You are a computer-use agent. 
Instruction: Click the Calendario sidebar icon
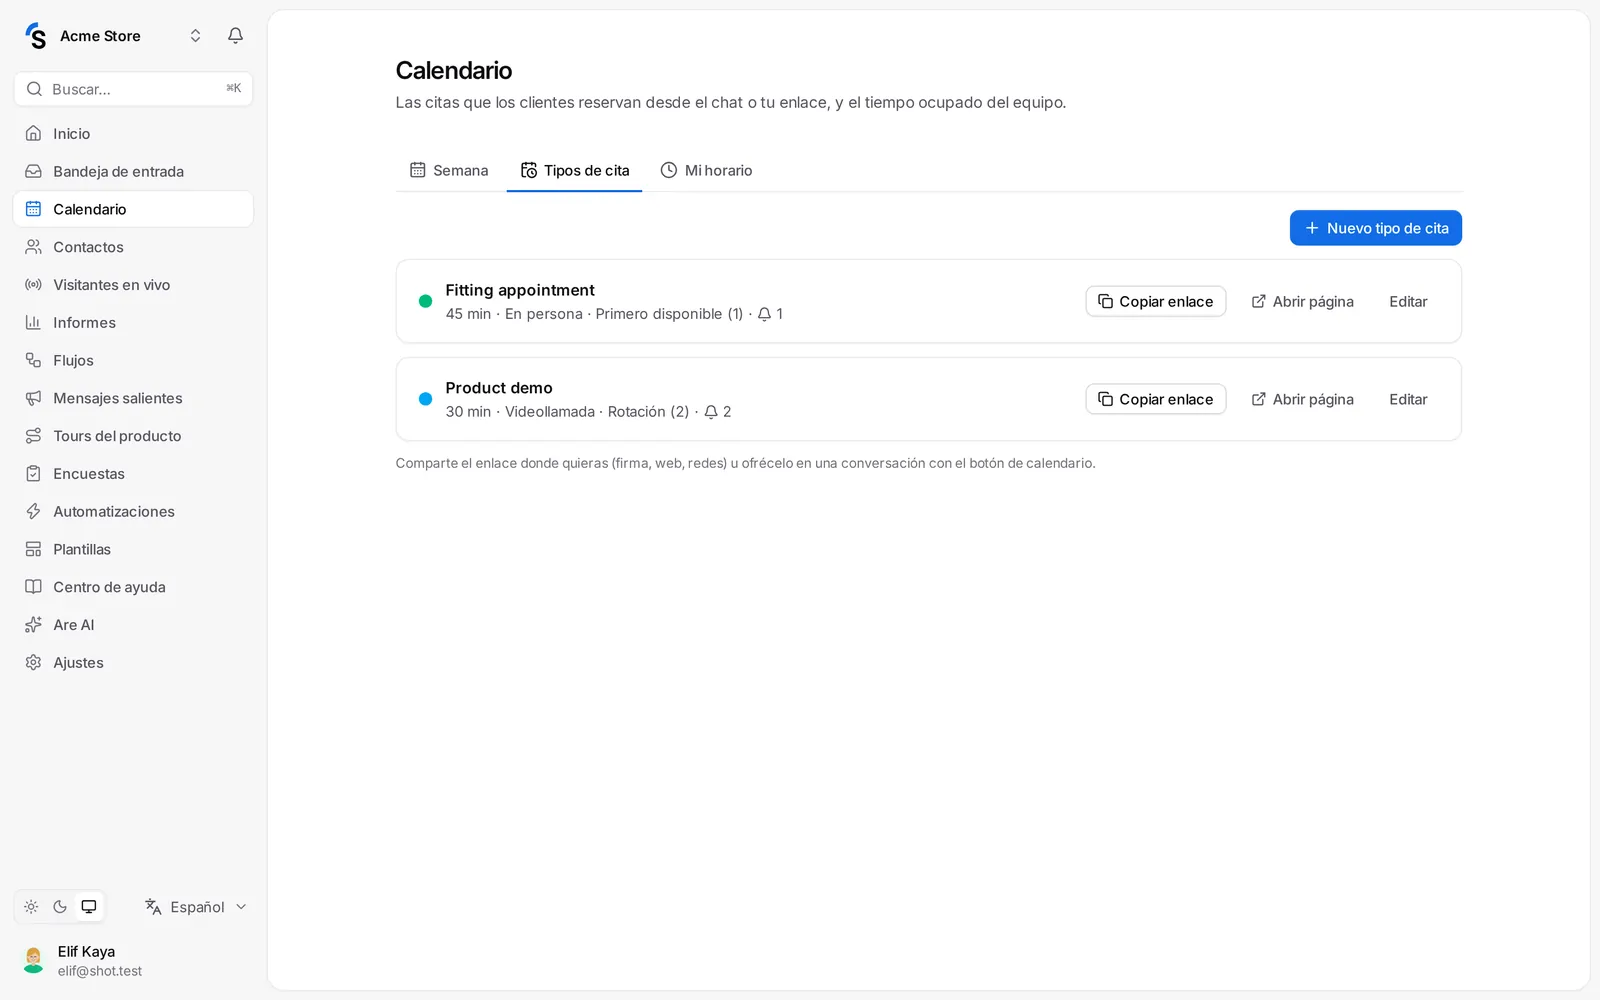pyautogui.click(x=33, y=209)
